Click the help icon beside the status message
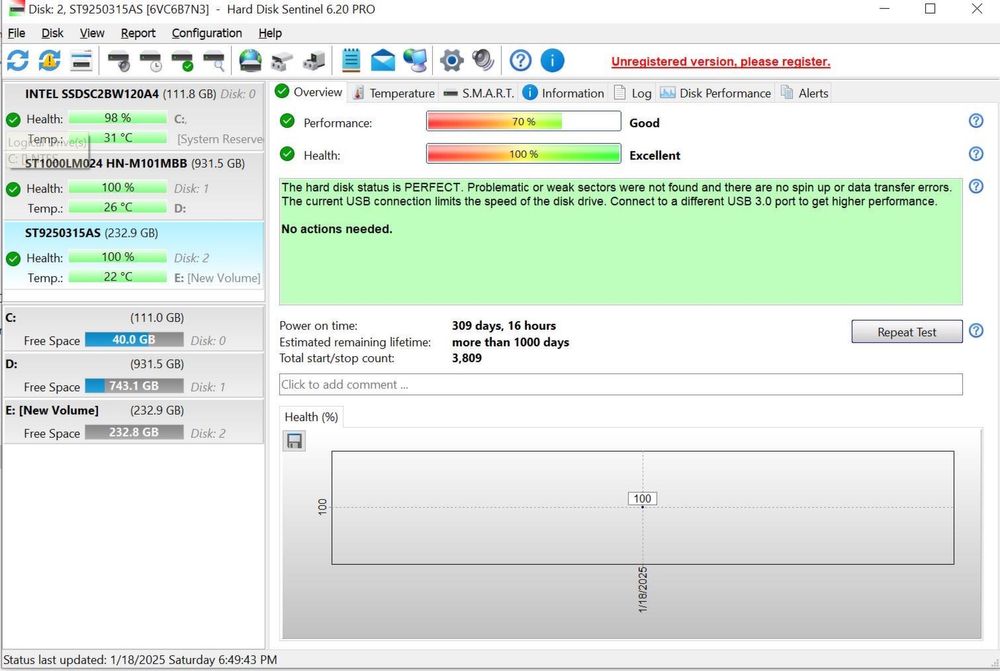Viewport: 1000px width, 671px height. tap(976, 186)
